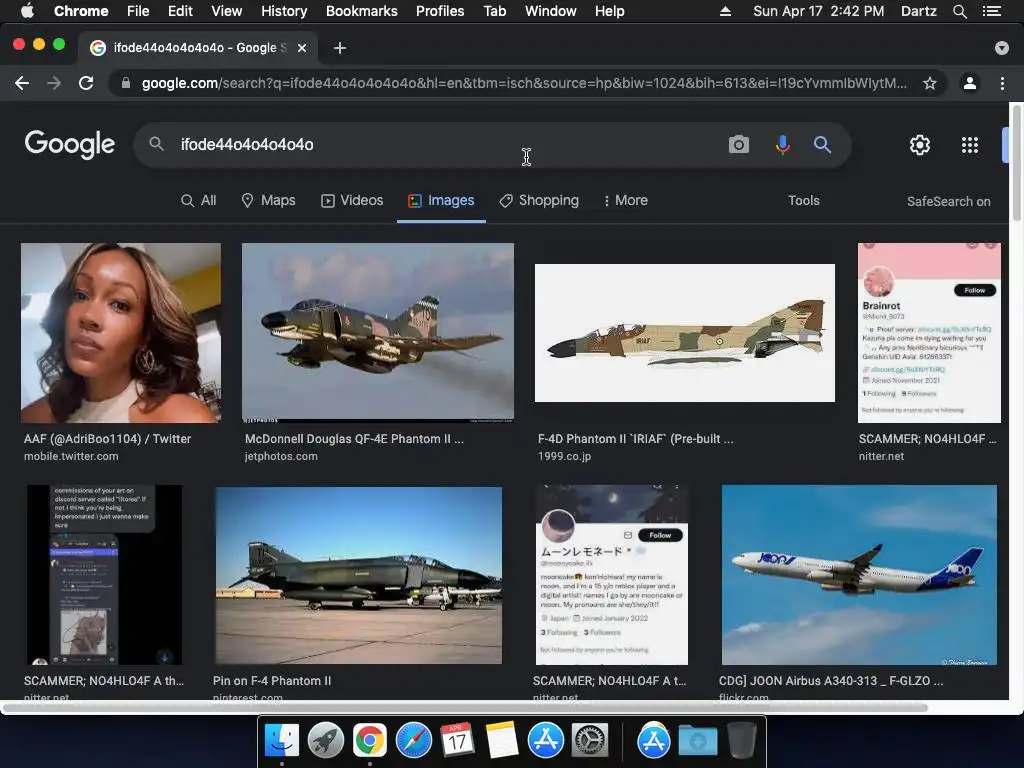Open the Downloads folder in the Dock
This screenshot has height=768, width=1024.
[697, 741]
